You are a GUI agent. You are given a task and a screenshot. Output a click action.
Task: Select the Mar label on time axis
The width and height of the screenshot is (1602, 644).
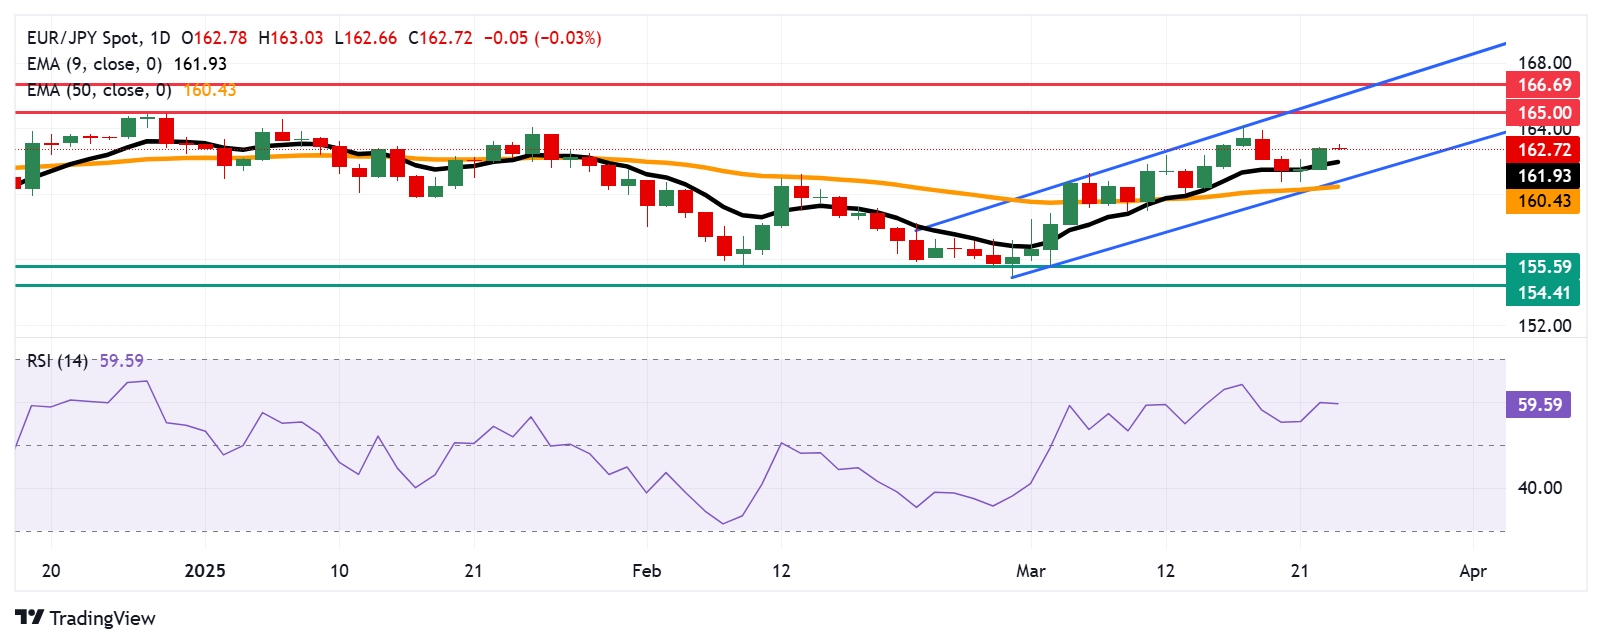[1030, 571]
